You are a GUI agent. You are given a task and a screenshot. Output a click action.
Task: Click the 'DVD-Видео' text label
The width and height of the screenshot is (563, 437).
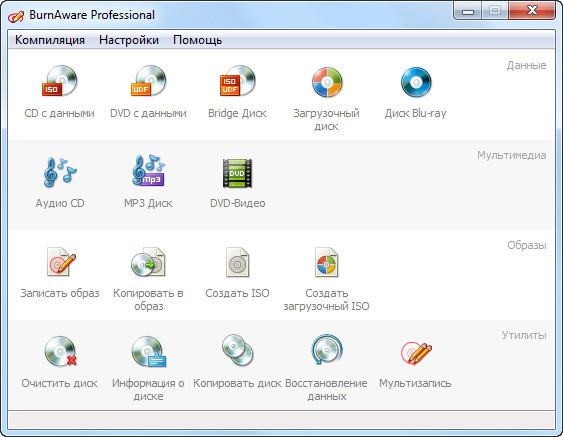[x=237, y=203]
